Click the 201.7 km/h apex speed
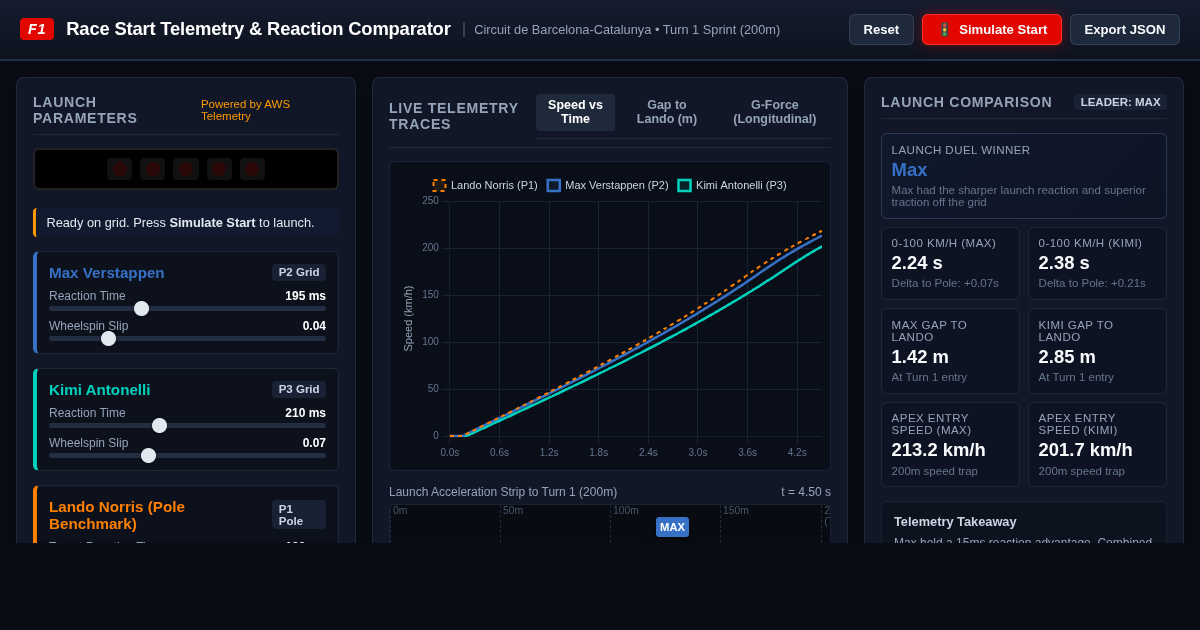 pos(1085,450)
